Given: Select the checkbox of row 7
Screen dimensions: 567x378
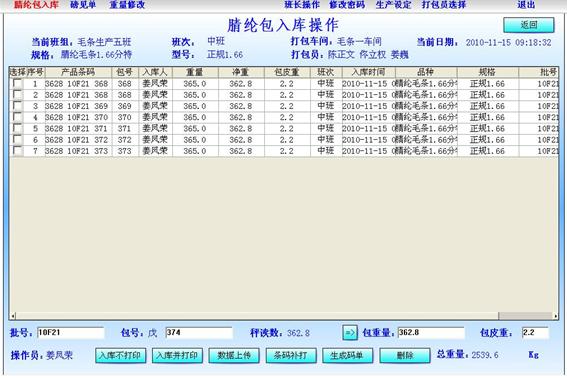Looking at the screenshot, I should pyautogui.click(x=17, y=151).
